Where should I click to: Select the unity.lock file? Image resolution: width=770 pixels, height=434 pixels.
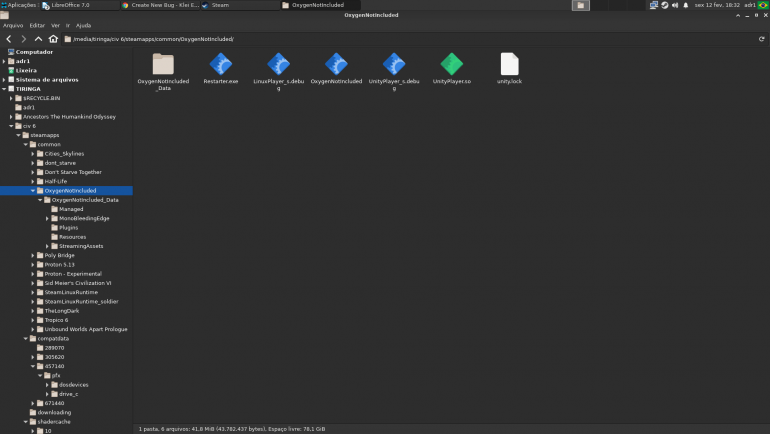(509, 64)
